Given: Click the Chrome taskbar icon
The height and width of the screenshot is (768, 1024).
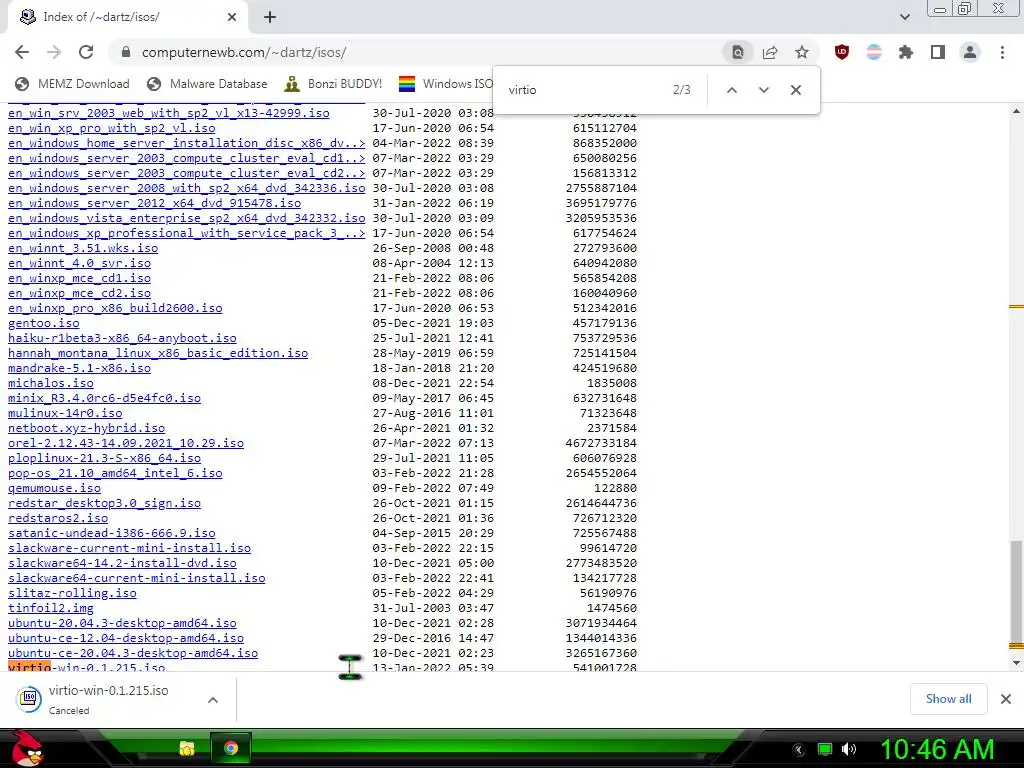Looking at the screenshot, I should [x=231, y=748].
